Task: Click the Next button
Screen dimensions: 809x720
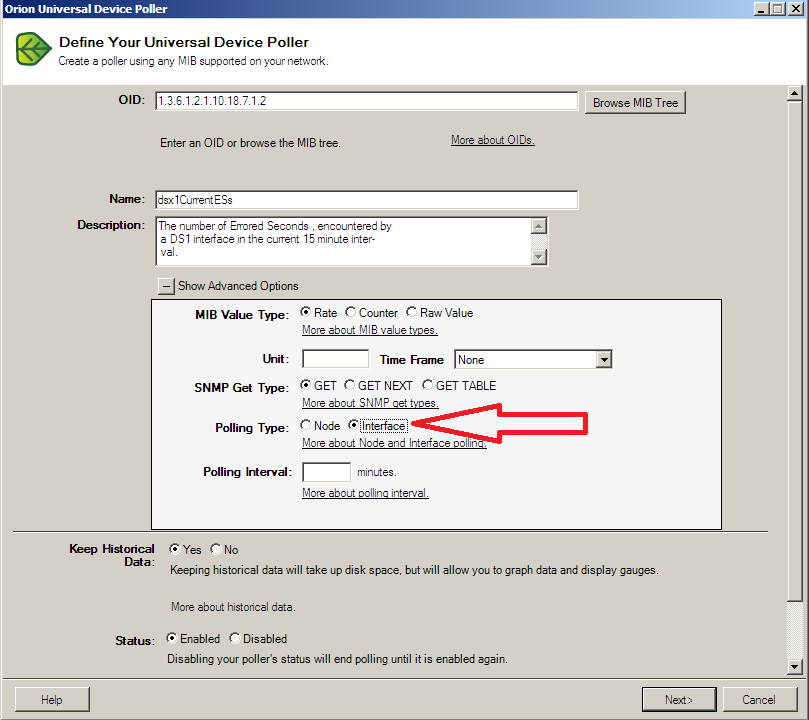Action: (x=679, y=699)
